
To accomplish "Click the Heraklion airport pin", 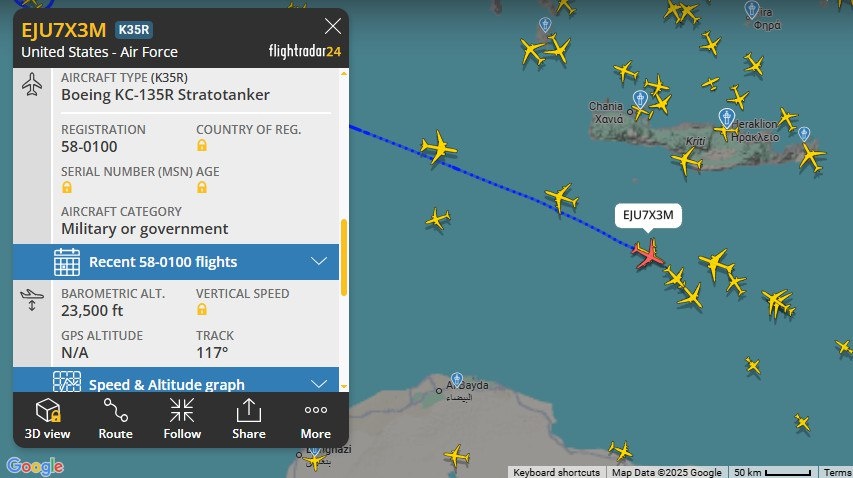I will [726, 118].
